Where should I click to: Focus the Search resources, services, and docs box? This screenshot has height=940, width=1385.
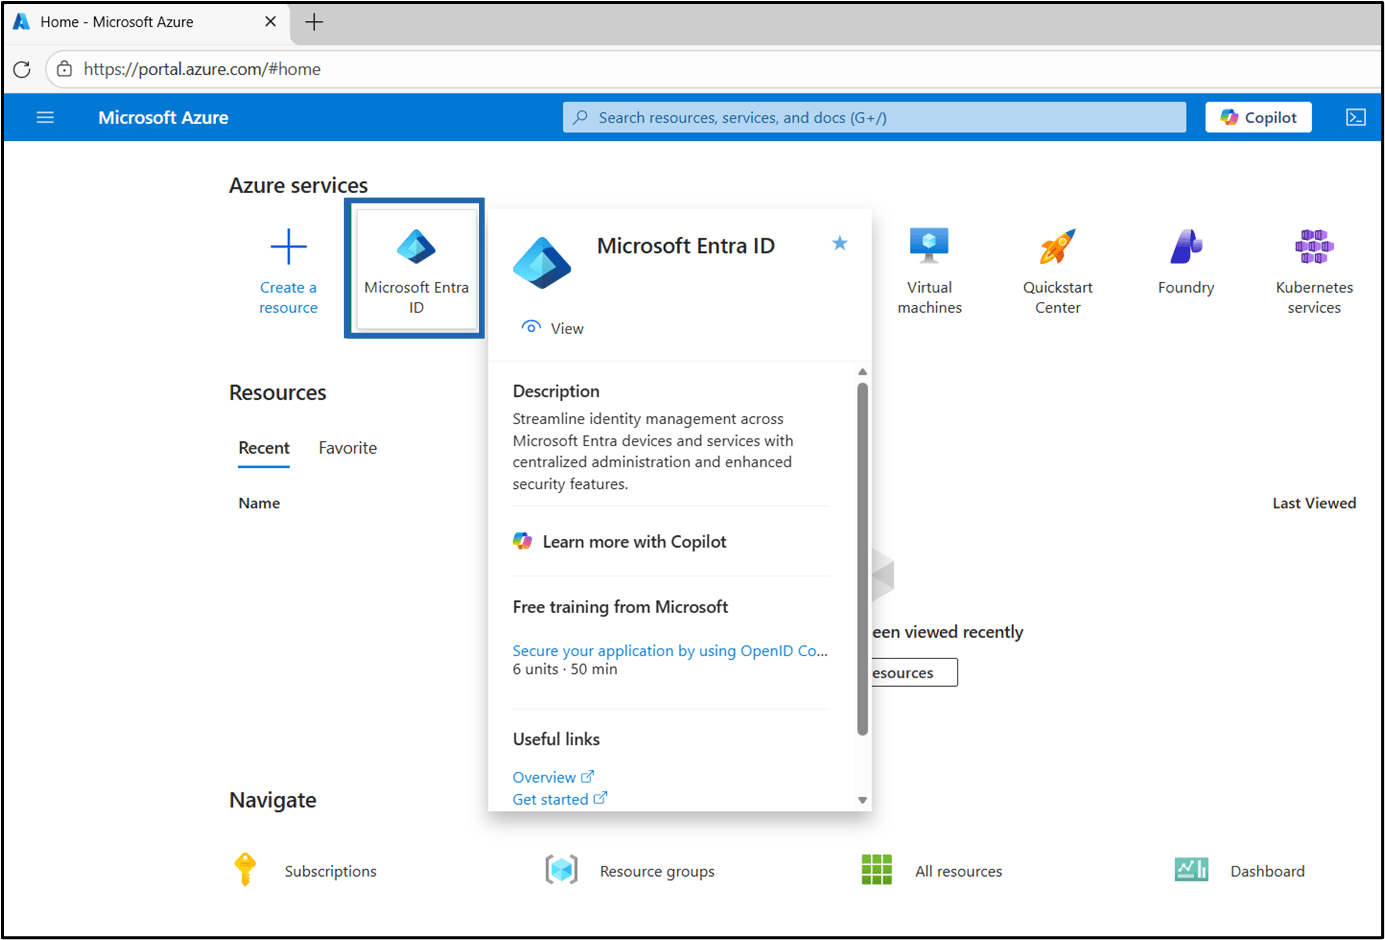874,117
